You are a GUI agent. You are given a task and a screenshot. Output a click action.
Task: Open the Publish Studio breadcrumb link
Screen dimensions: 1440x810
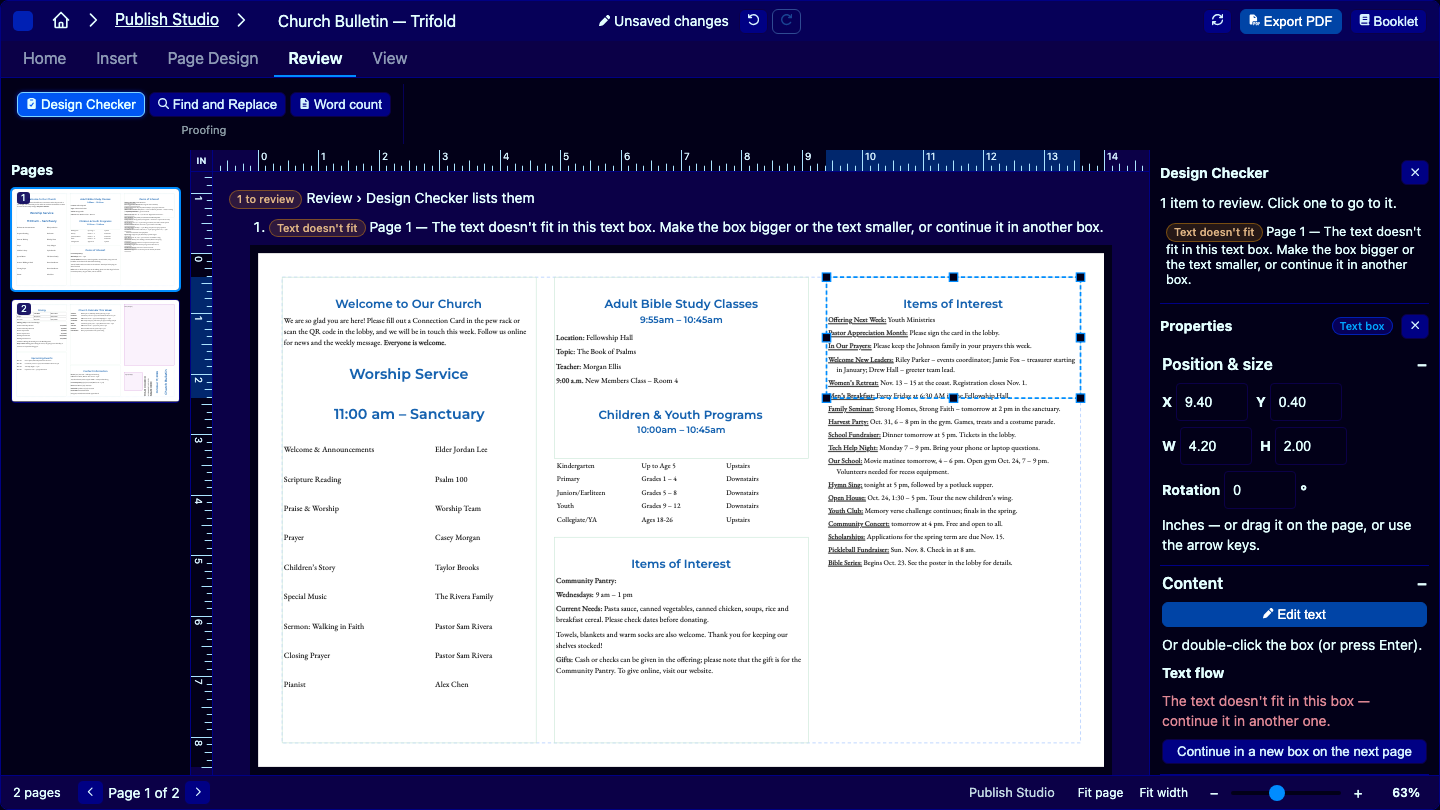(167, 20)
